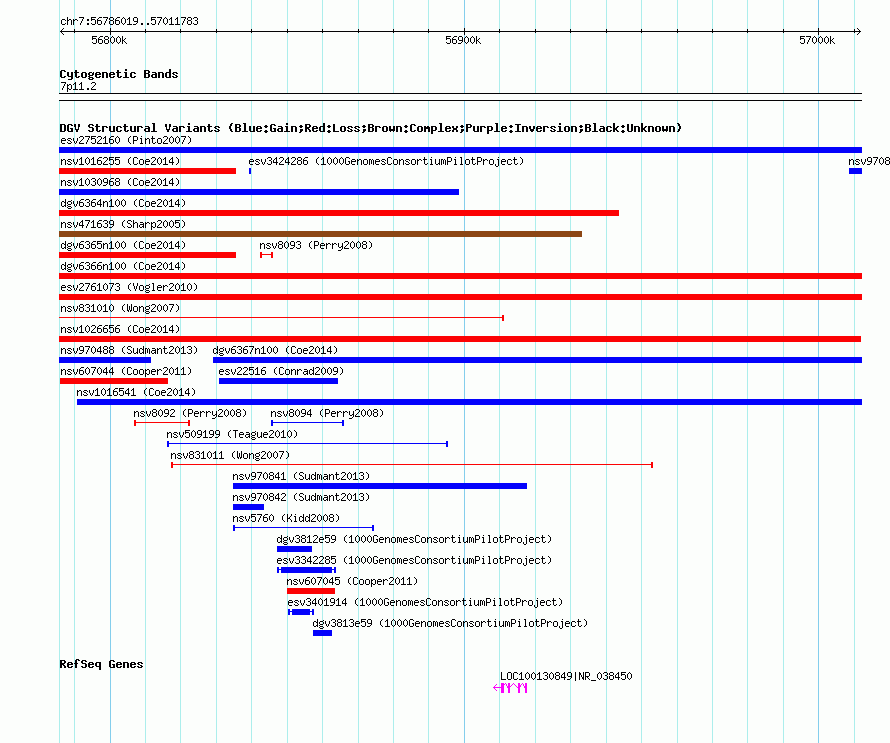
Task: Select the brown nsv471639 (Sharp2005) complex bar
Action: point(321,234)
